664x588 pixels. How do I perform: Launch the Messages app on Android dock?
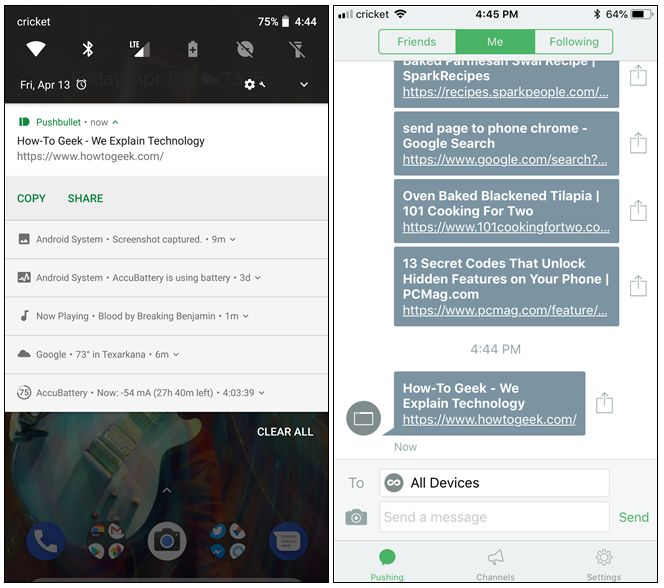point(288,541)
